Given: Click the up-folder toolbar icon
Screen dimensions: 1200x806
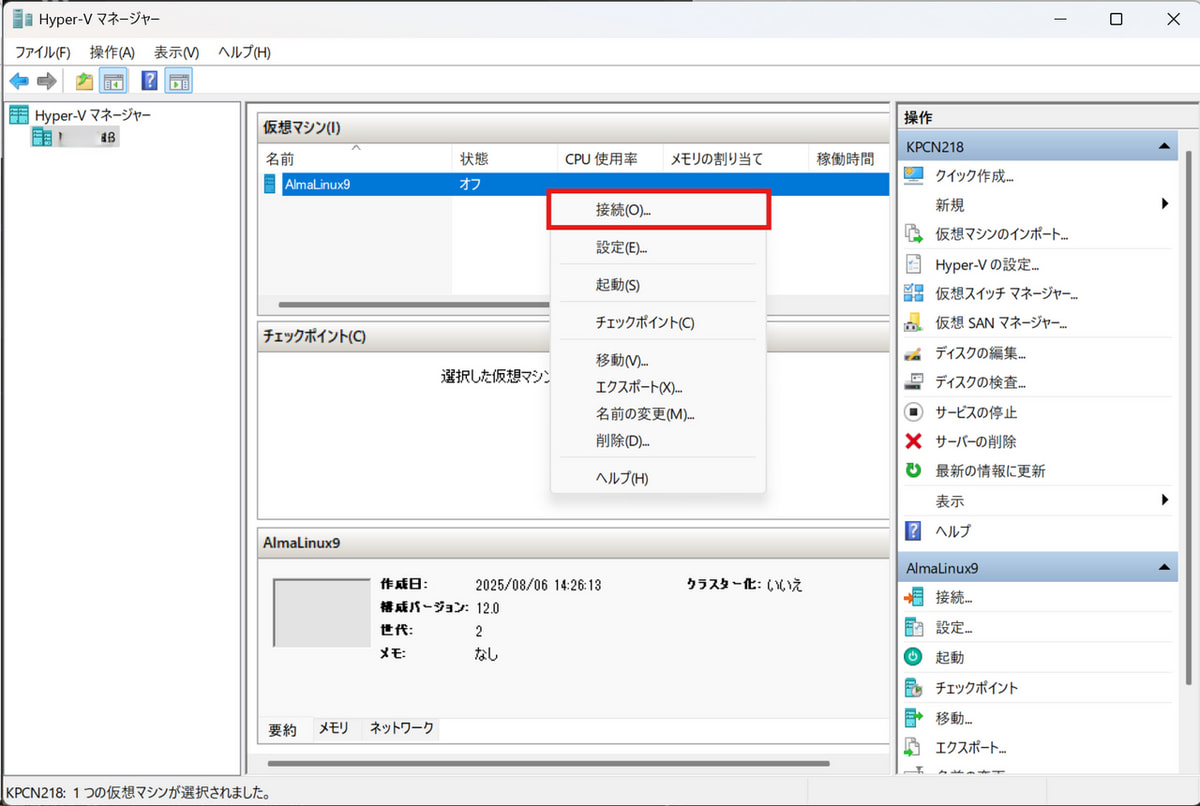Looking at the screenshot, I should [x=85, y=82].
